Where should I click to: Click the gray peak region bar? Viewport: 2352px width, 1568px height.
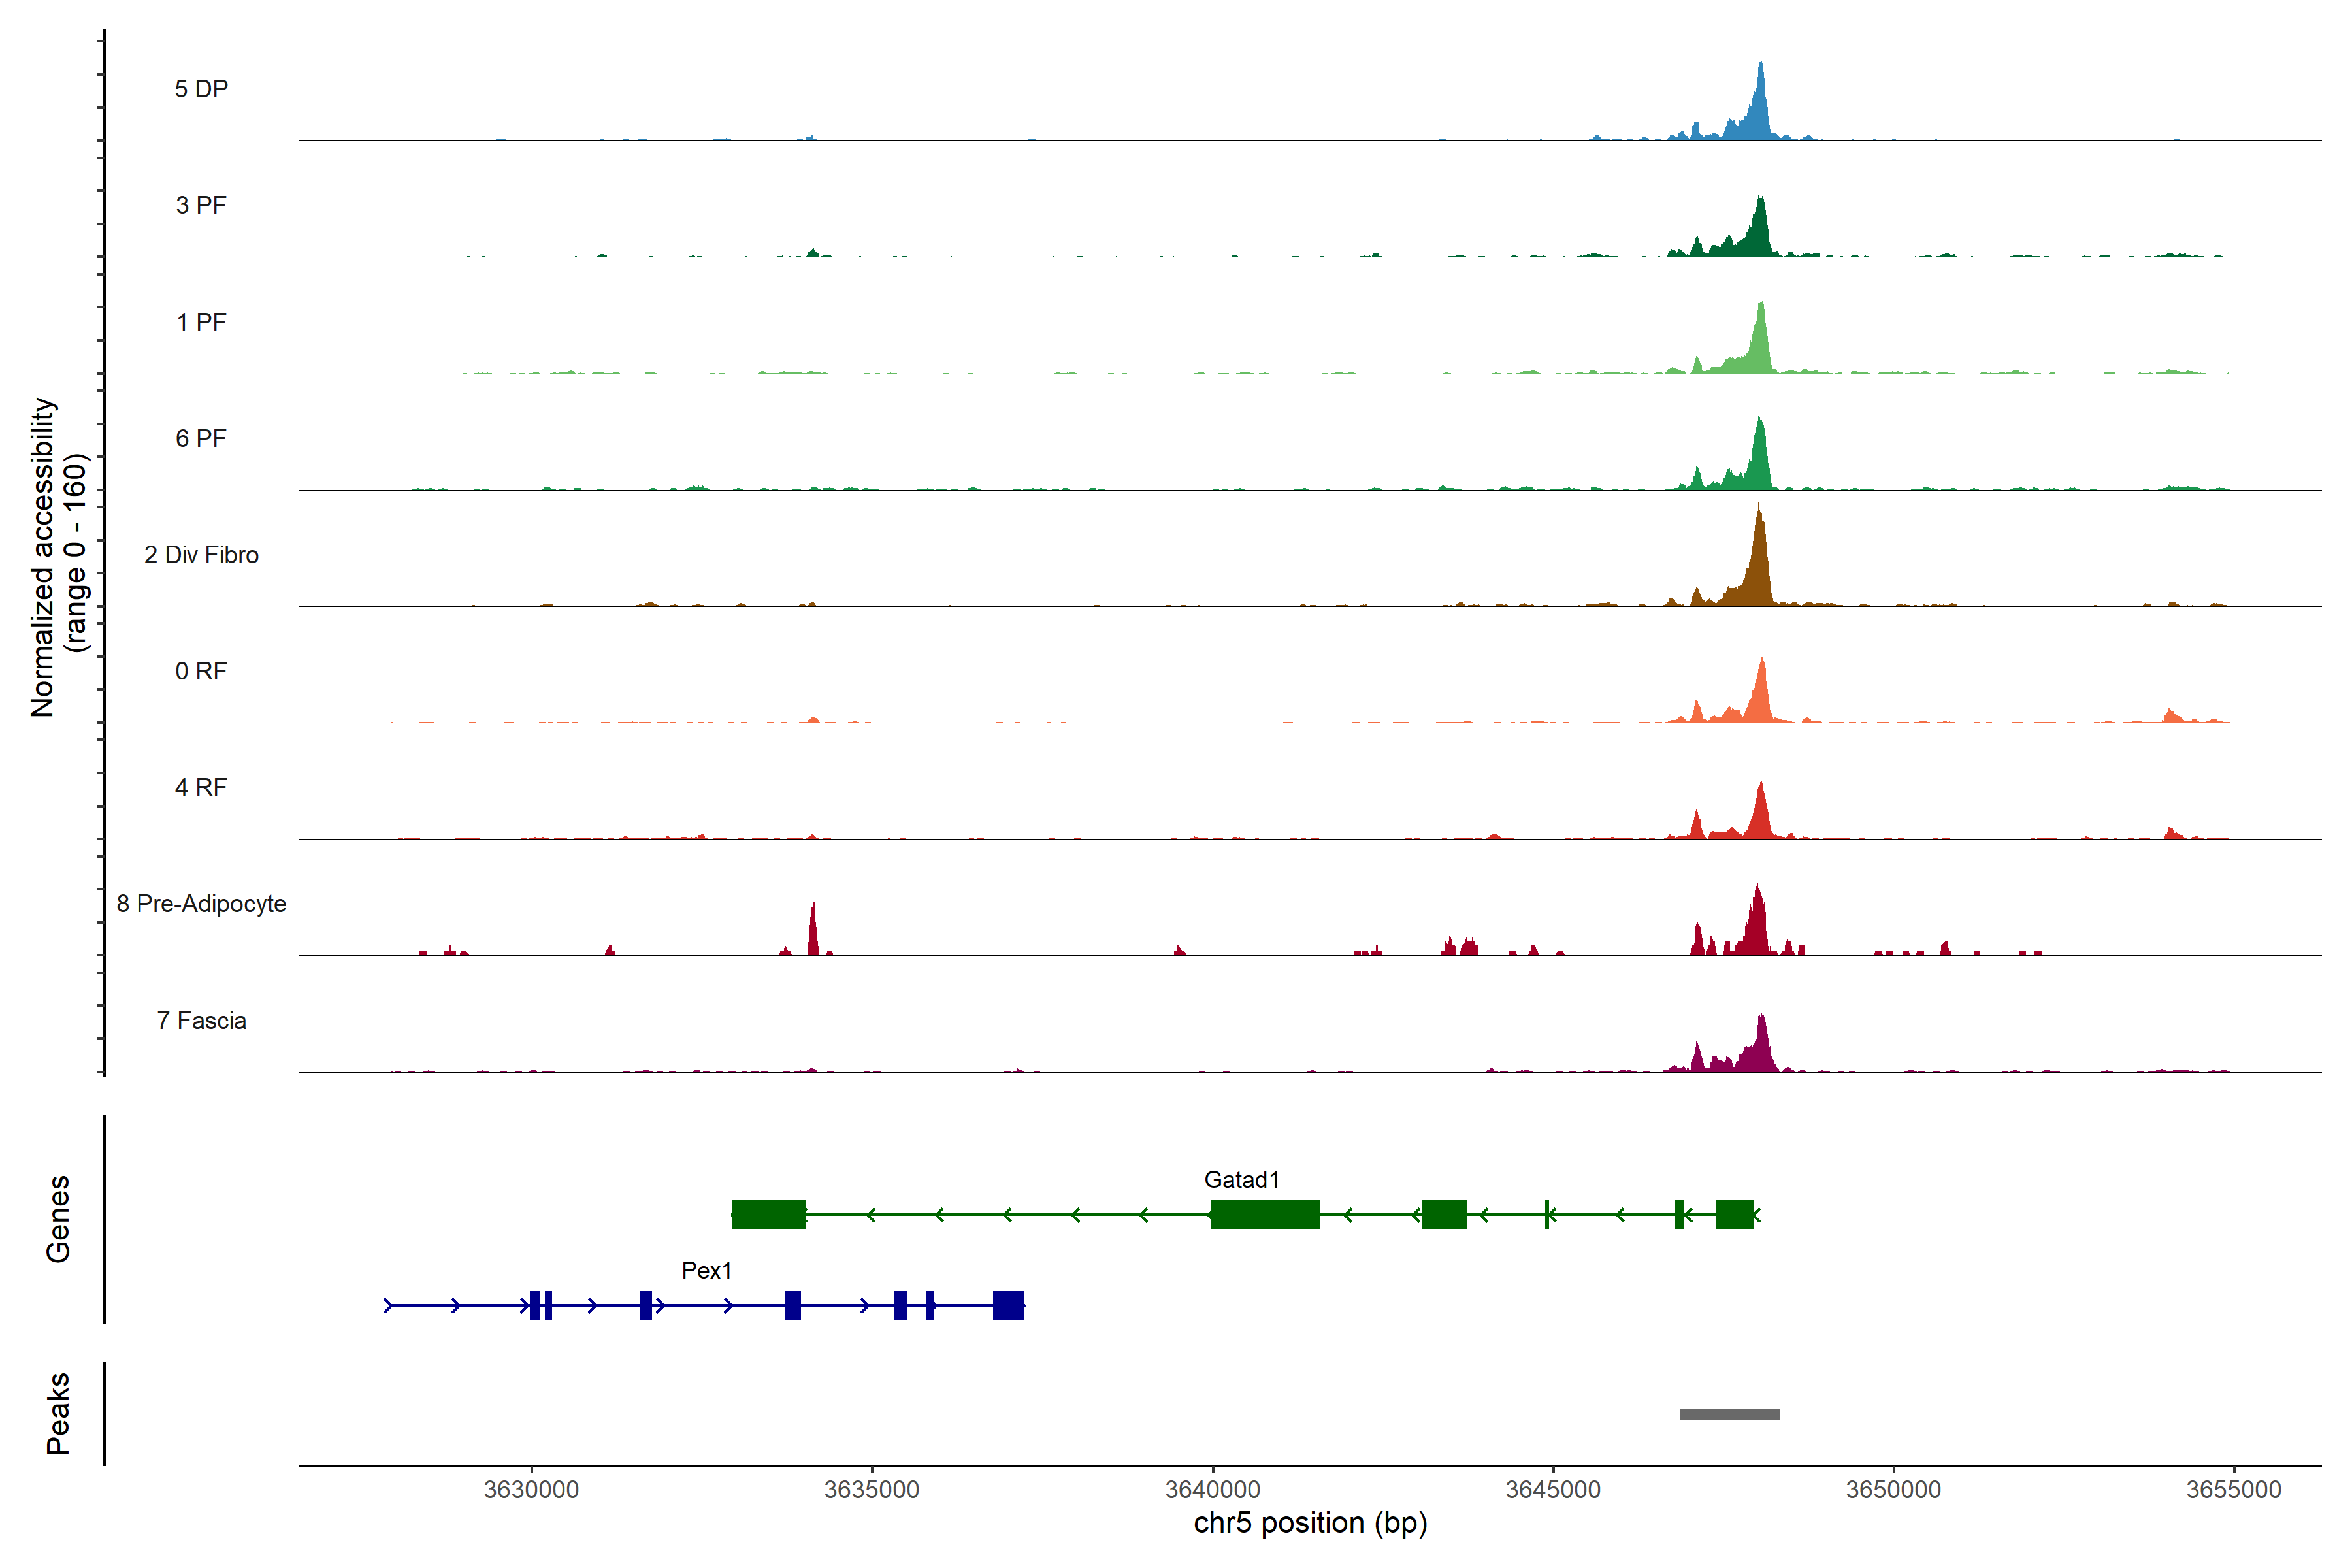point(1729,1414)
